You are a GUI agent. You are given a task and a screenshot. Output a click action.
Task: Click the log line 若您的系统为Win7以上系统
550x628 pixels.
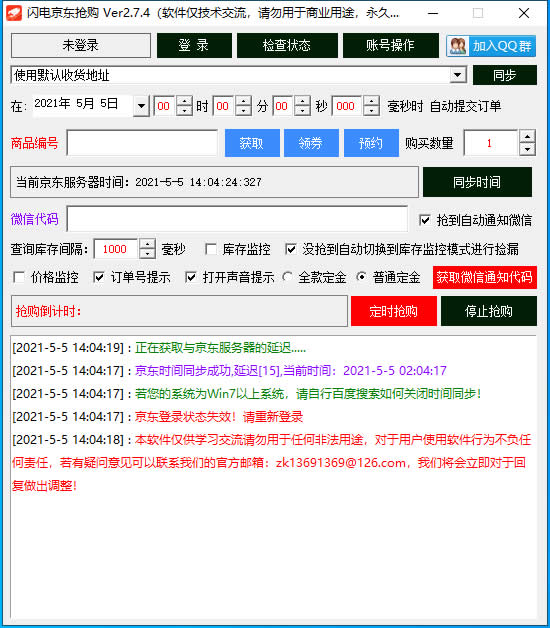(308, 394)
